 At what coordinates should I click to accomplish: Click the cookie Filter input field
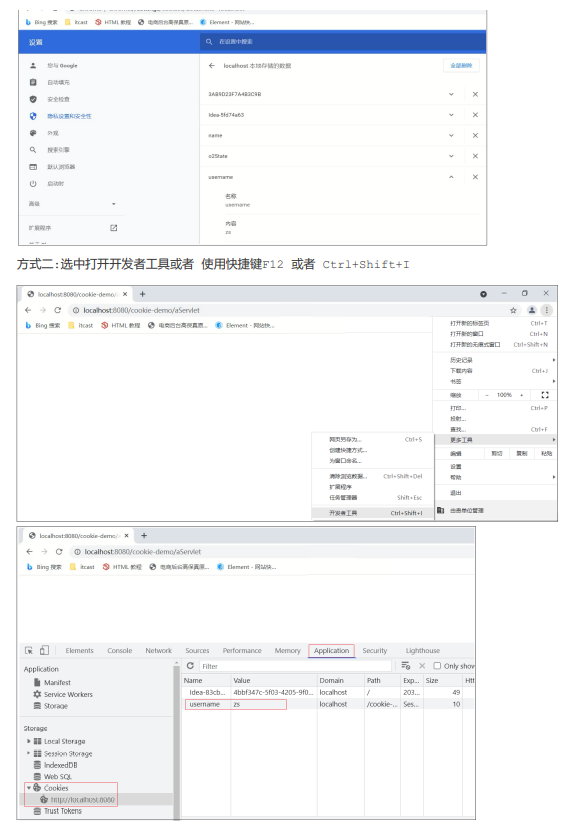[x=296, y=666]
